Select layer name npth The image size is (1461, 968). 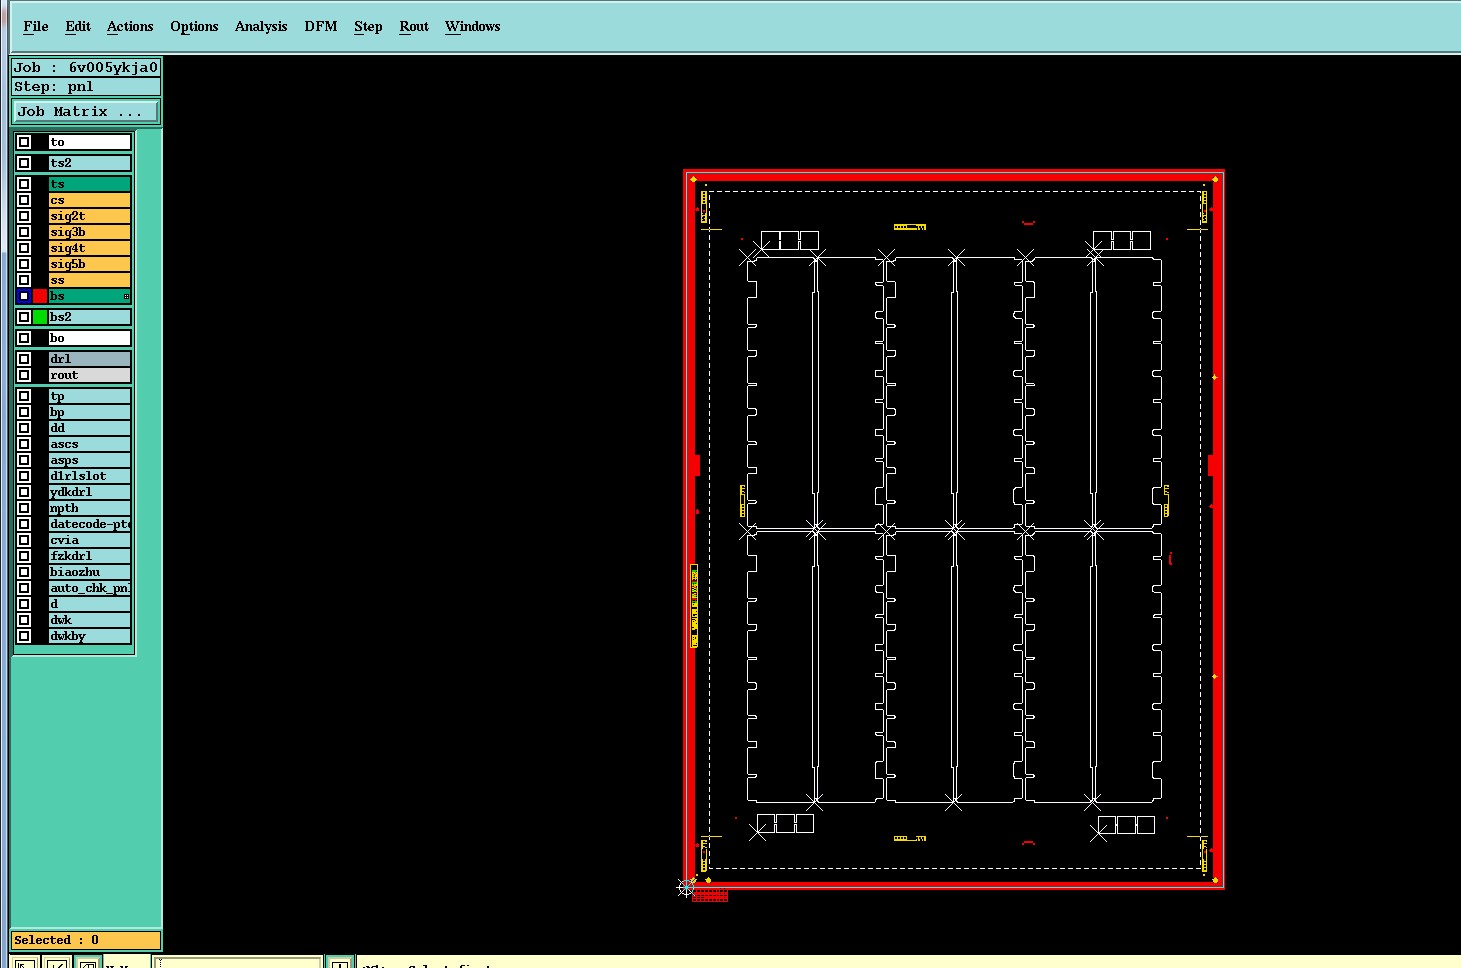tap(89, 508)
